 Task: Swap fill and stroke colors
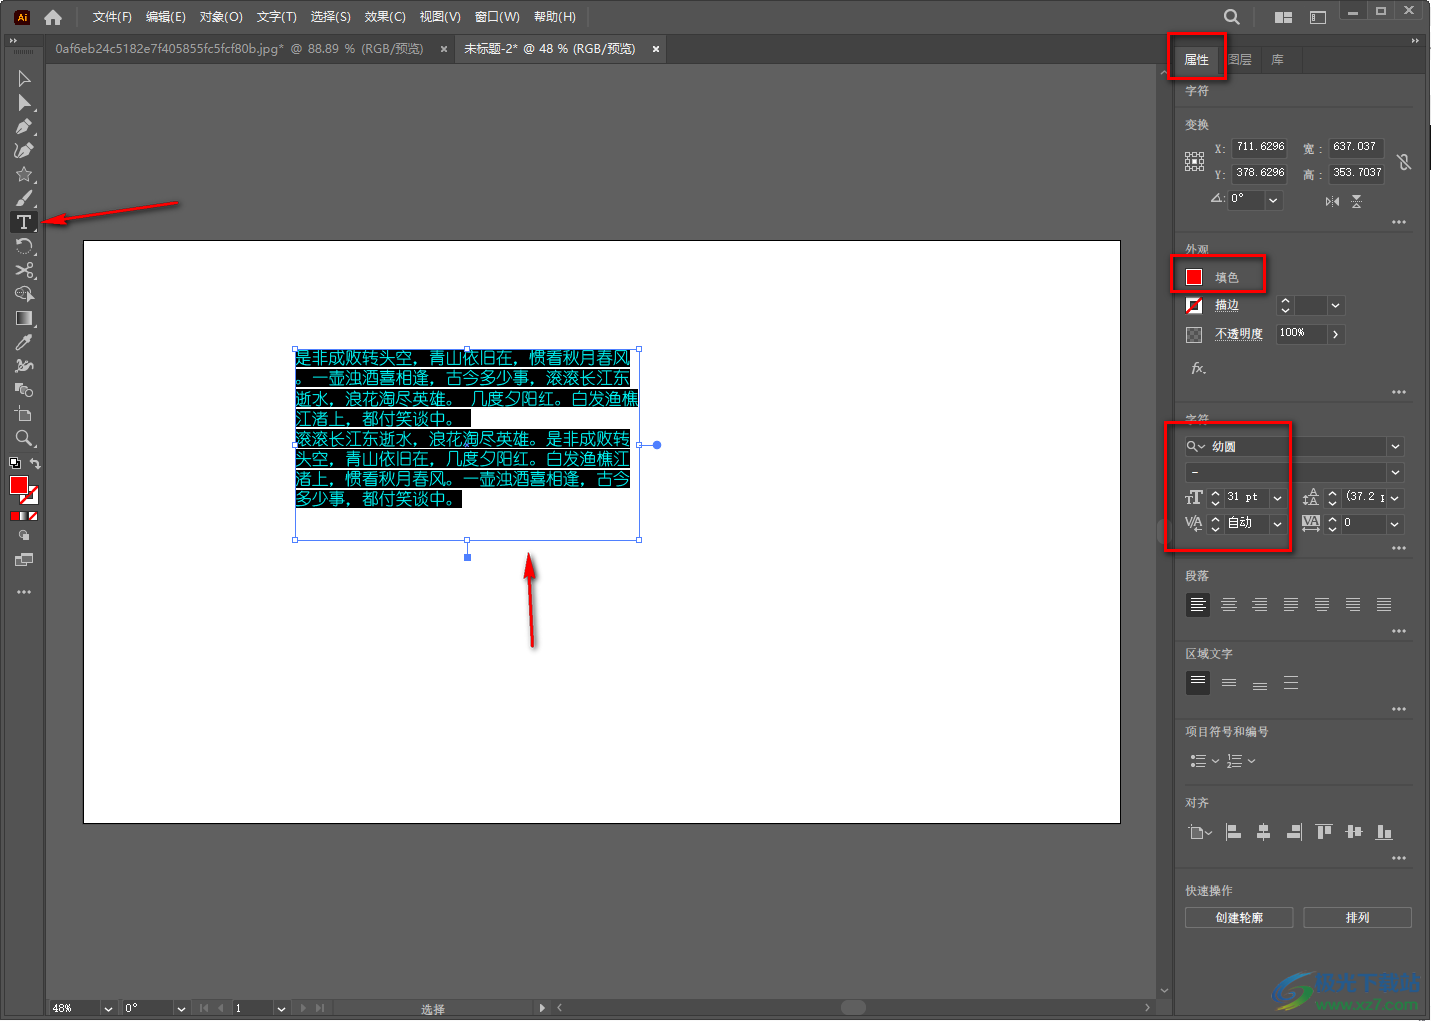point(35,464)
